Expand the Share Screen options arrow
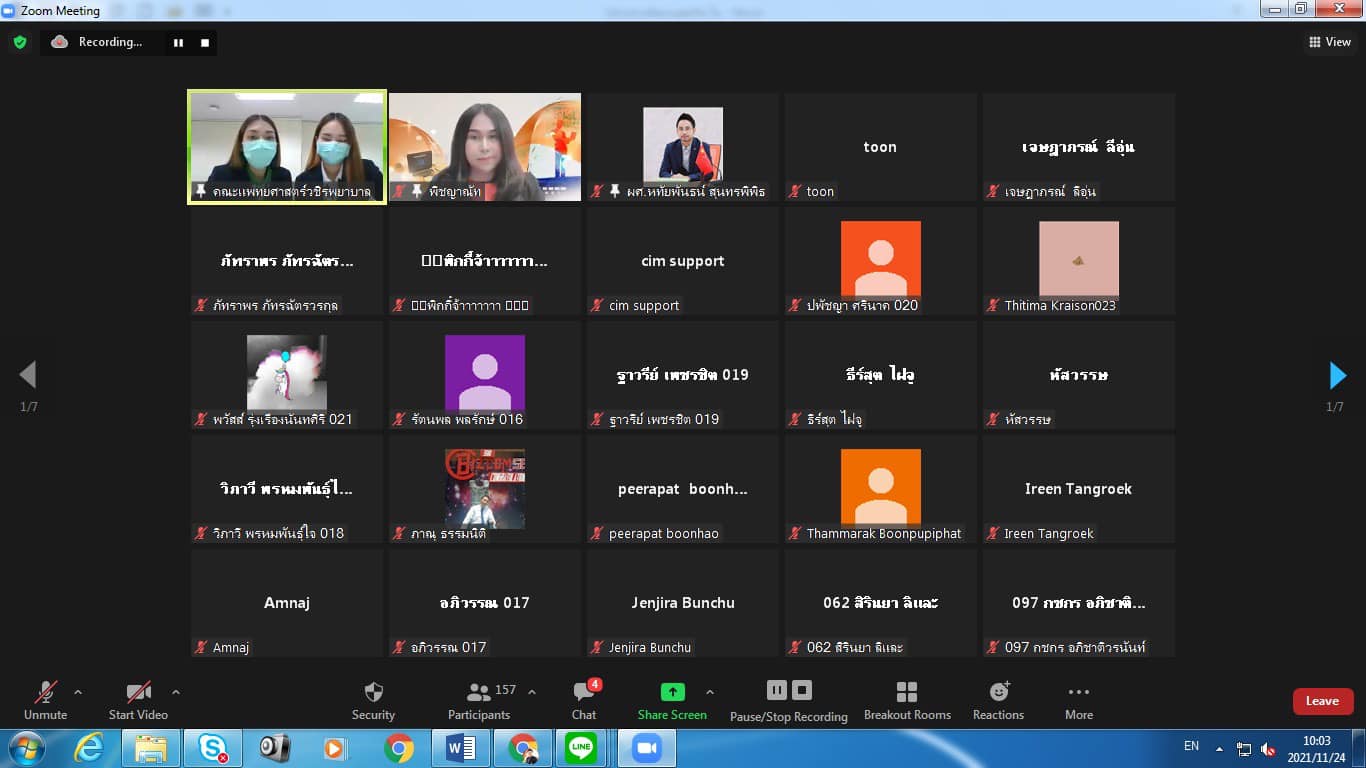Image resolution: width=1366 pixels, height=768 pixels. click(710, 692)
